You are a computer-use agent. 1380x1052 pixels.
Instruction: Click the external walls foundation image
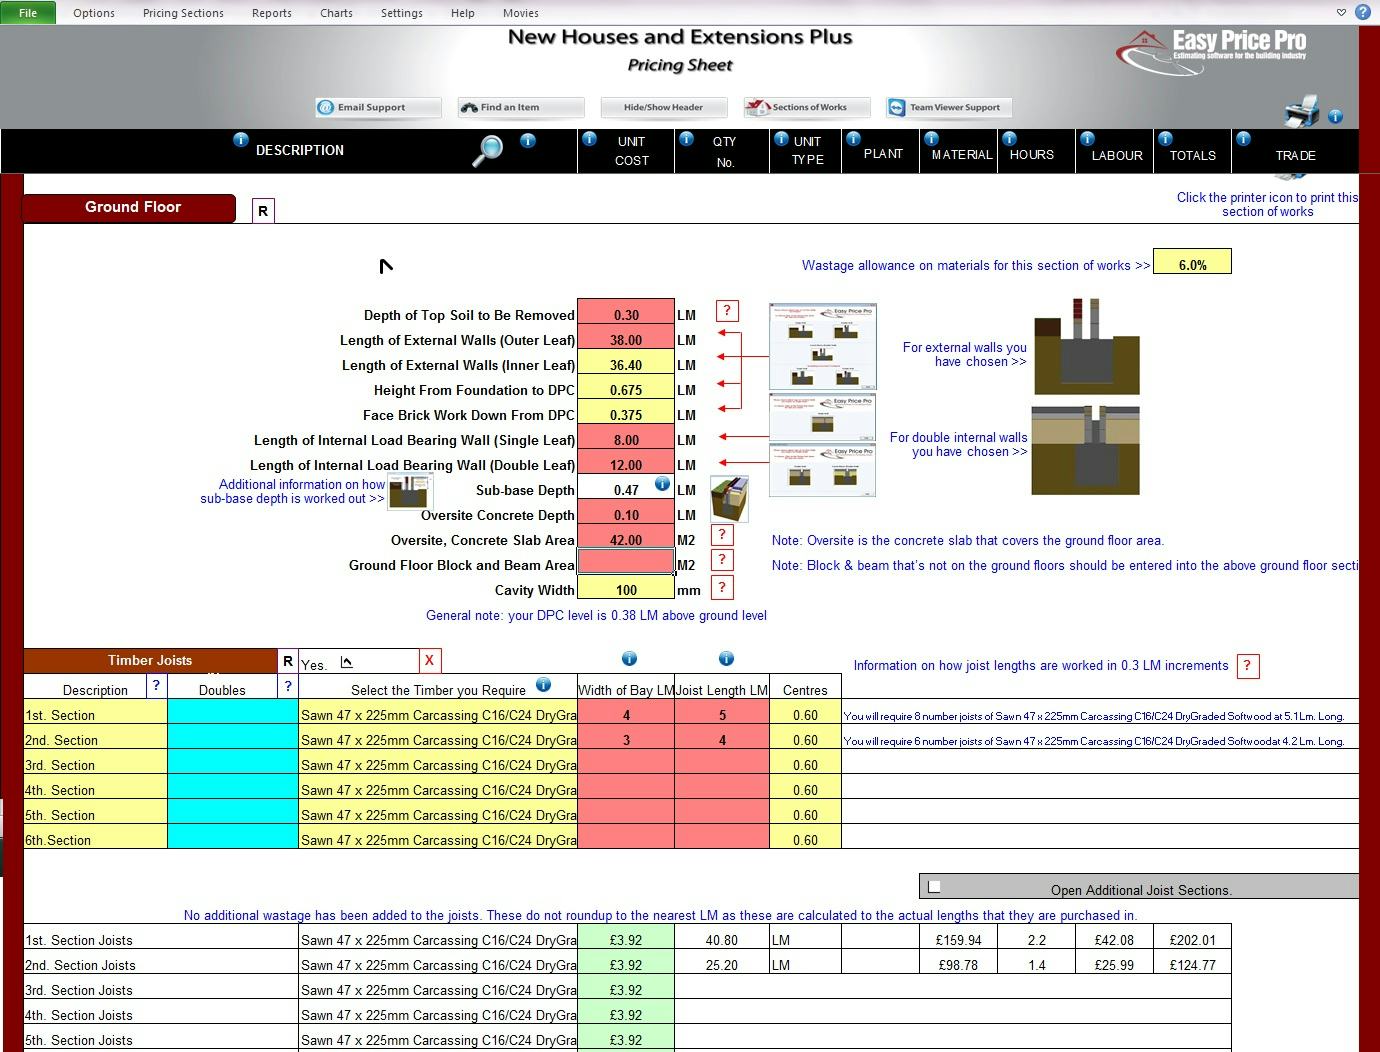coord(1086,346)
